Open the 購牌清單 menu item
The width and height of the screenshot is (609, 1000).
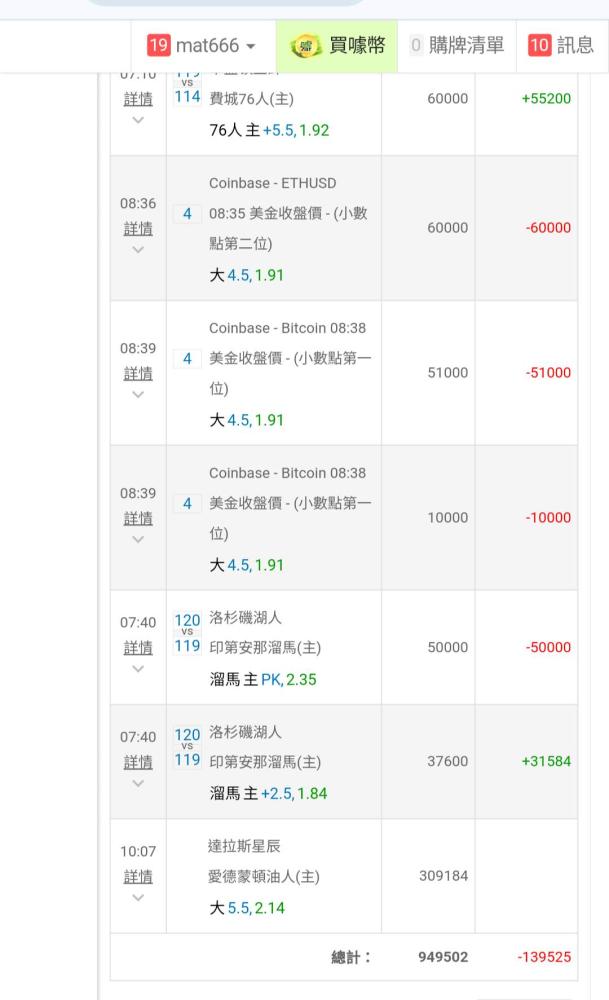point(466,45)
